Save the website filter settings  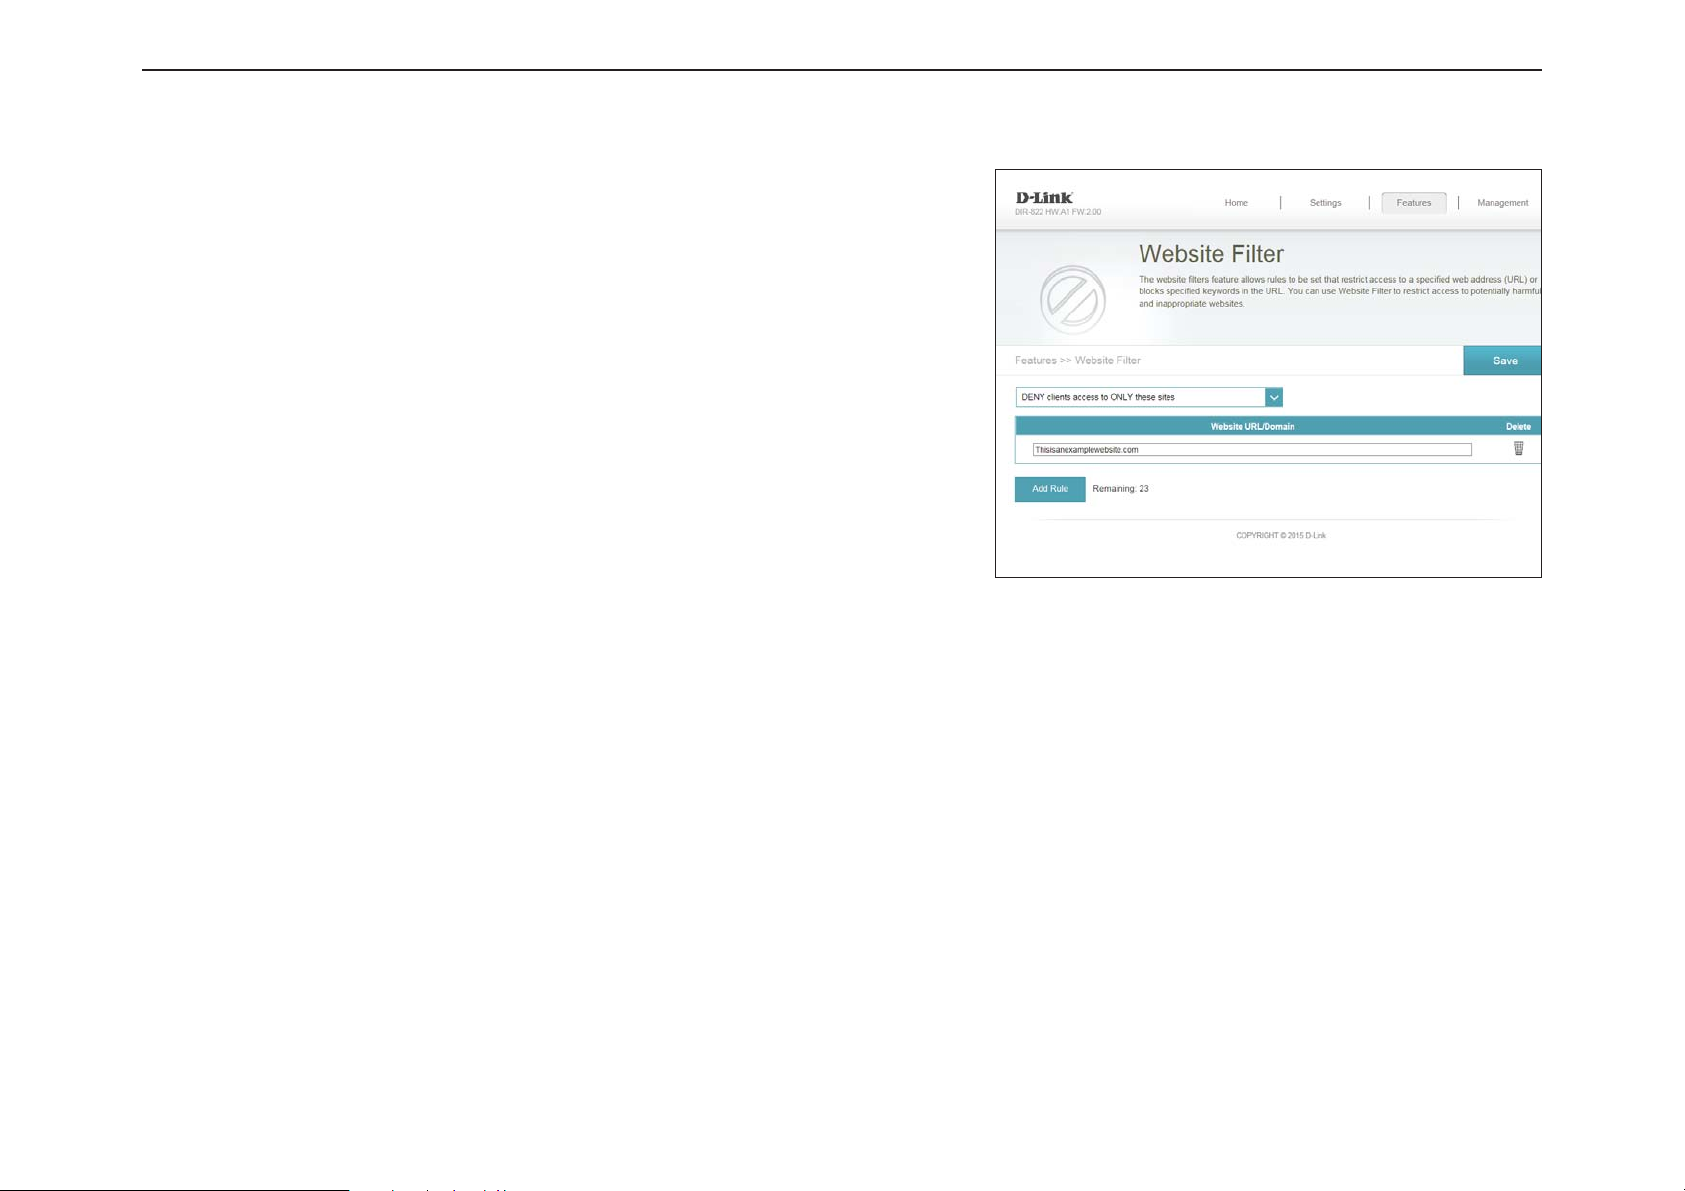point(1503,361)
